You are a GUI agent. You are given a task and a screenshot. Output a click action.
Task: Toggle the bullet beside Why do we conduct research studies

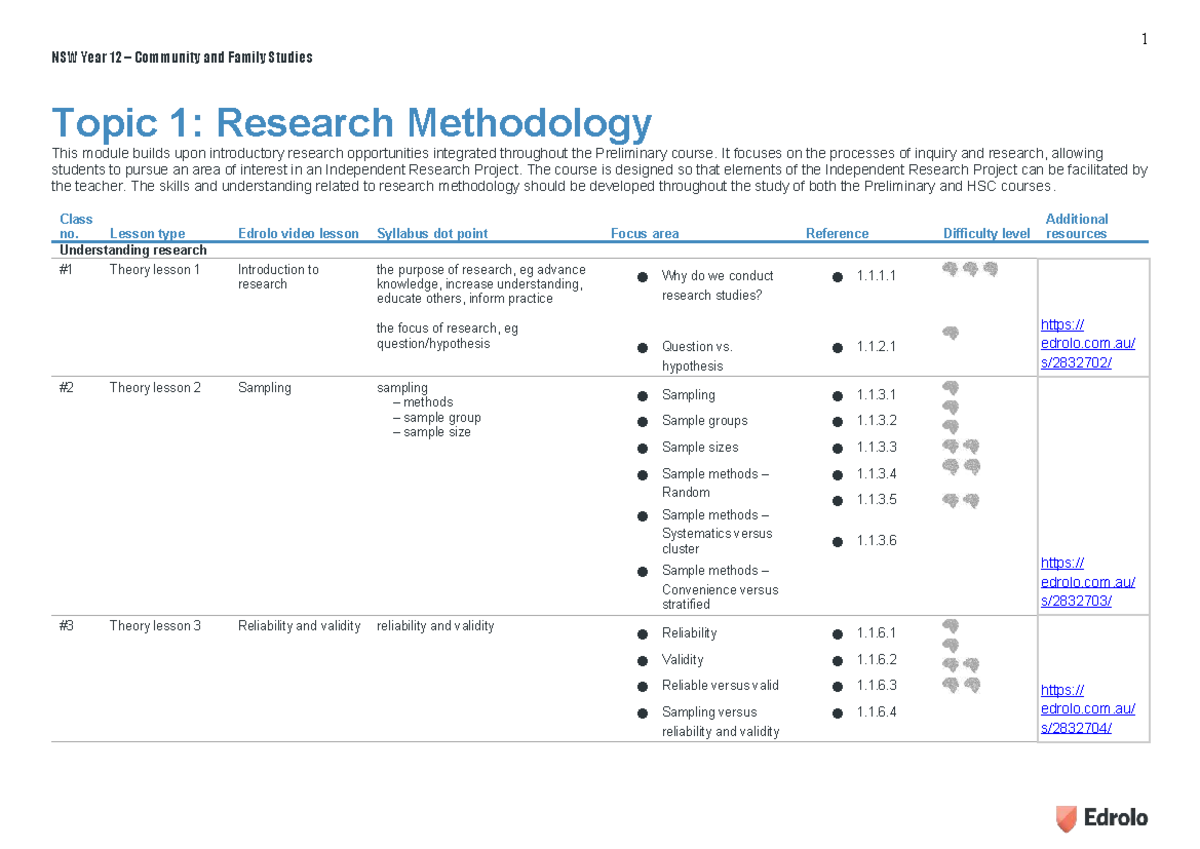pos(641,276)
